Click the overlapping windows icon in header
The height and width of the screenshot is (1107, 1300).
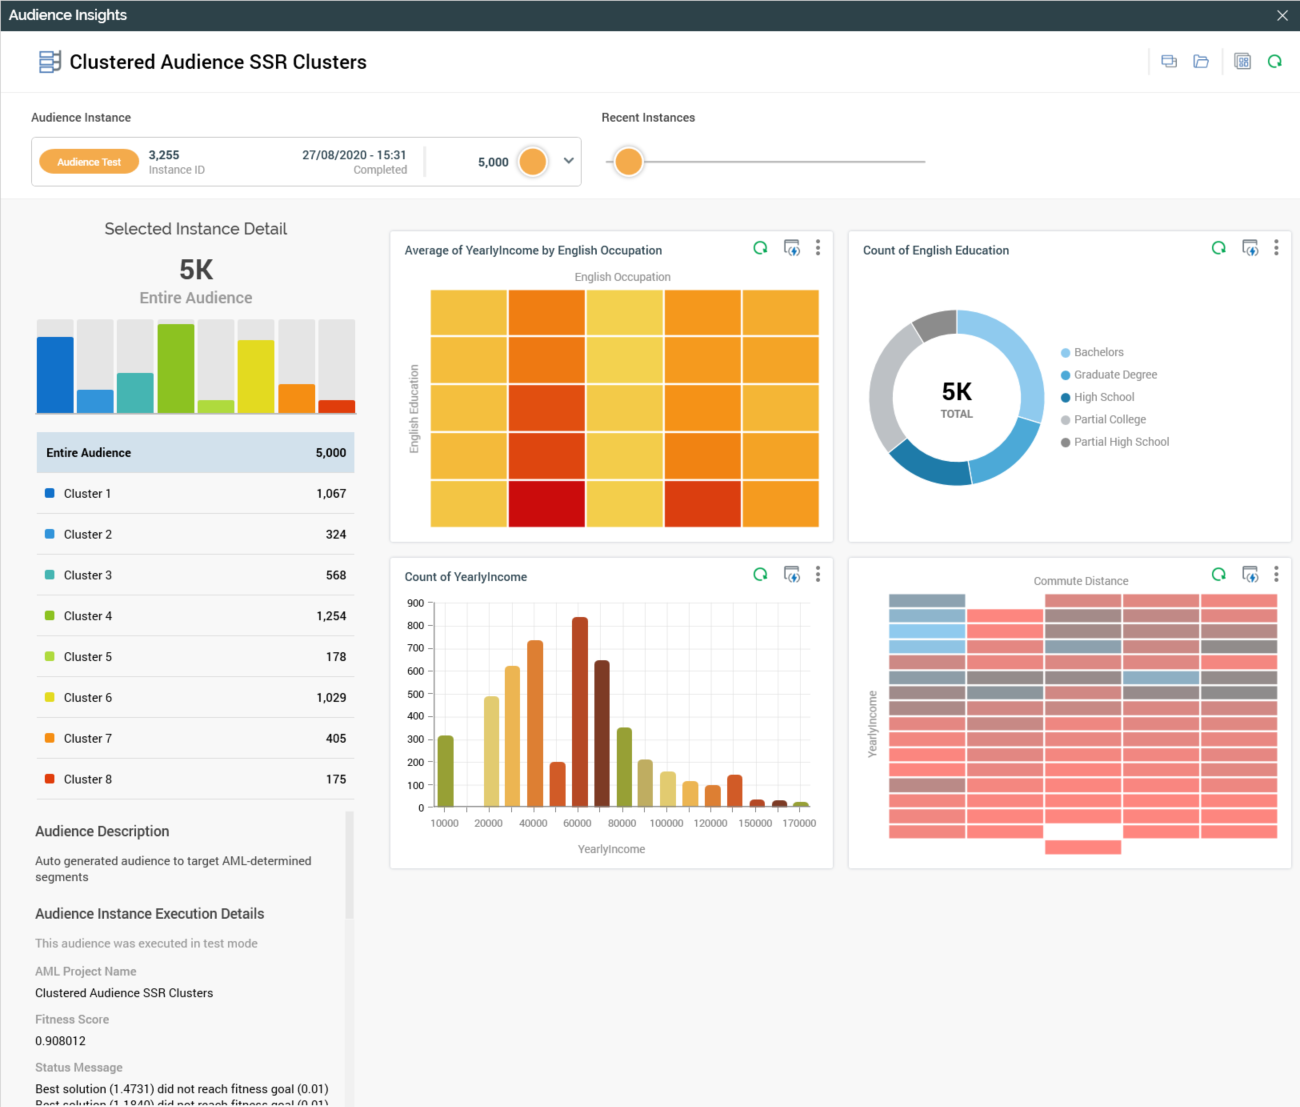click(1169, 62)
